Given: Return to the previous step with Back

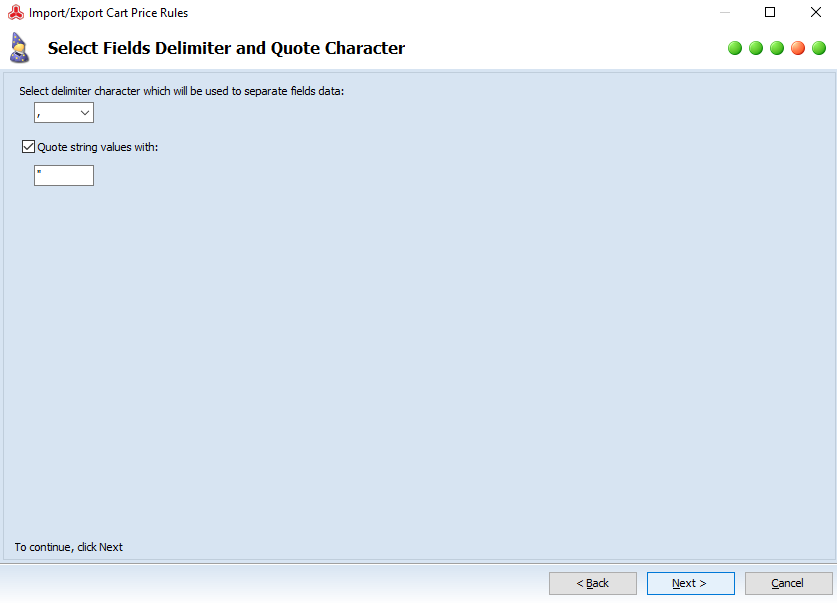Looking at the screenshot, I should coord(593,583).
